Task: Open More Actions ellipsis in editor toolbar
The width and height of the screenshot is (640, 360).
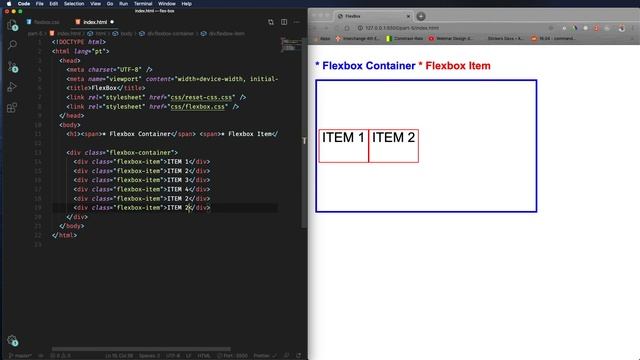Action: [x=297, y=22]
